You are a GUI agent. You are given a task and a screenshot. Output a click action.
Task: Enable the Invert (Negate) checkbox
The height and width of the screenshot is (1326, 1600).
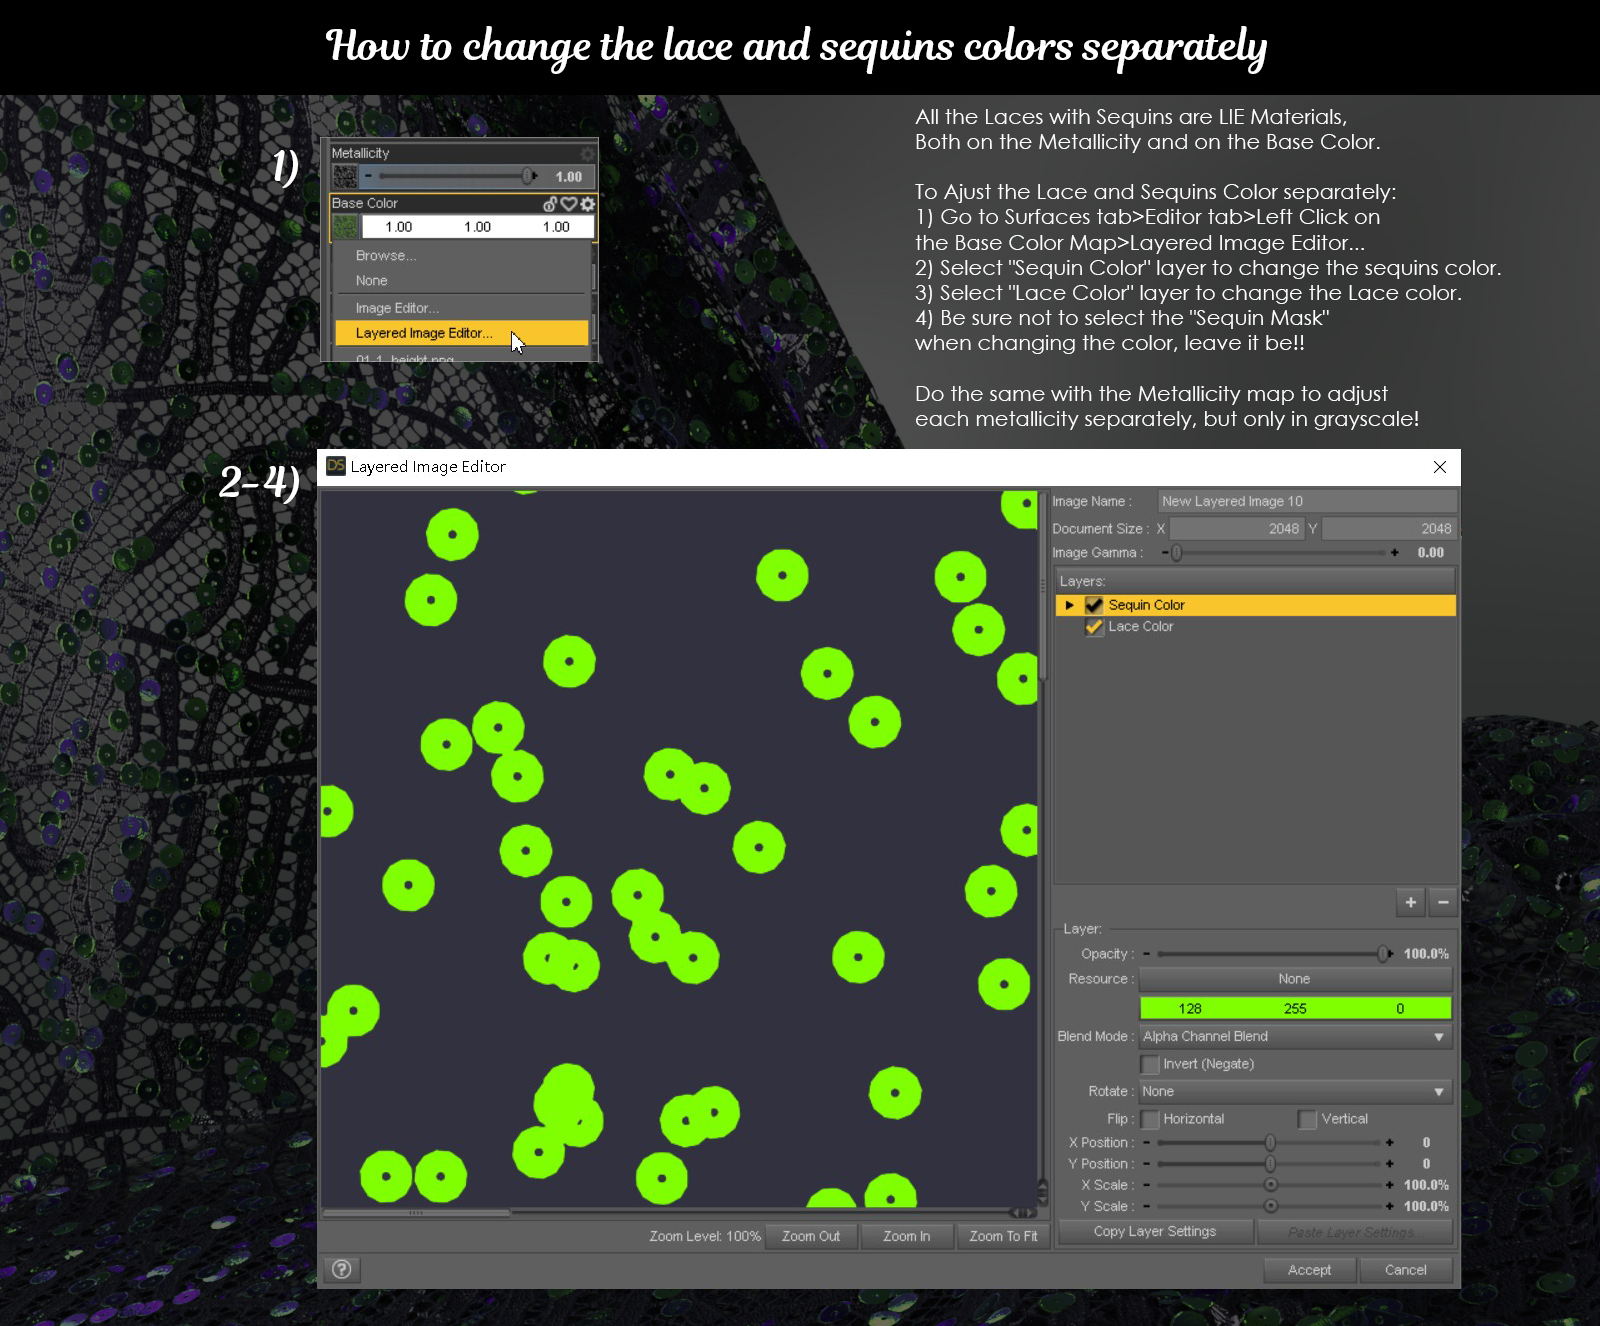(1150, 1064)
